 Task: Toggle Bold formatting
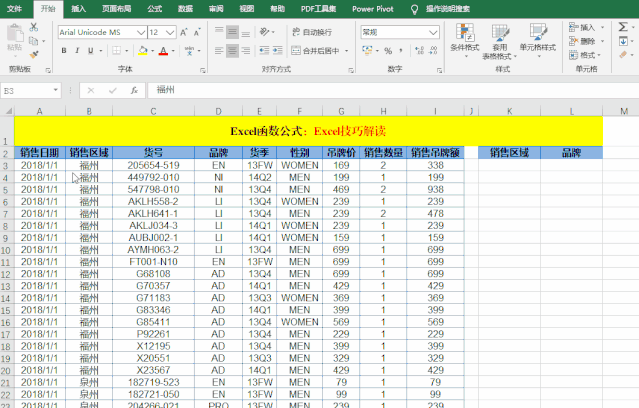click(64, 50)
